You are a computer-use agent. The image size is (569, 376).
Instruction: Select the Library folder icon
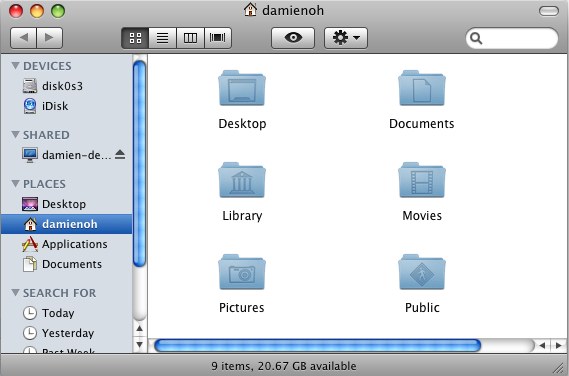[x=242, y=180]
